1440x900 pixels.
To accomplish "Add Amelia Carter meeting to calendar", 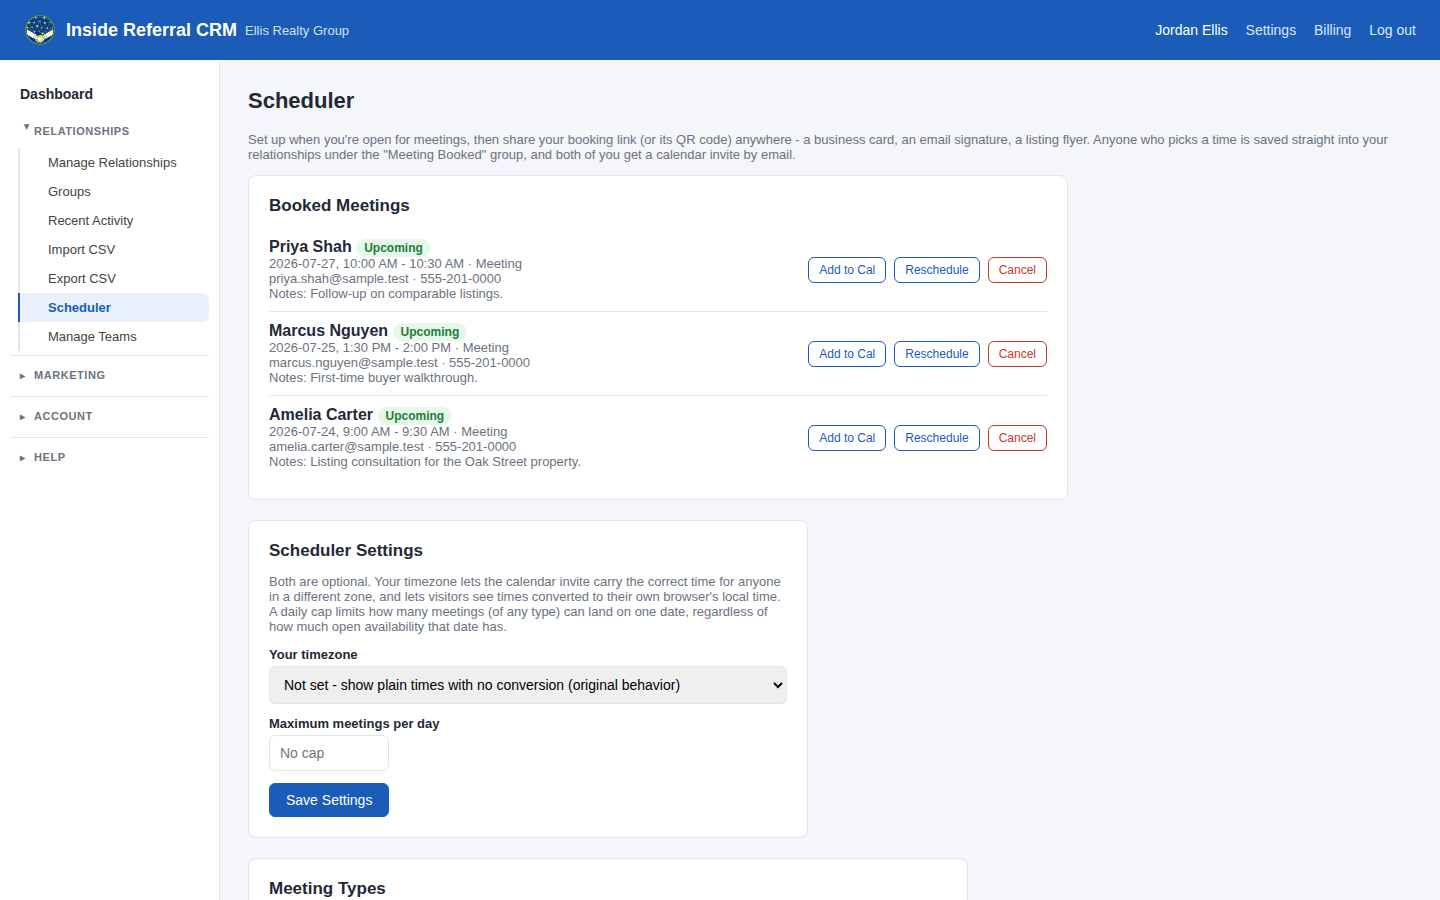I will pos(847,438).
